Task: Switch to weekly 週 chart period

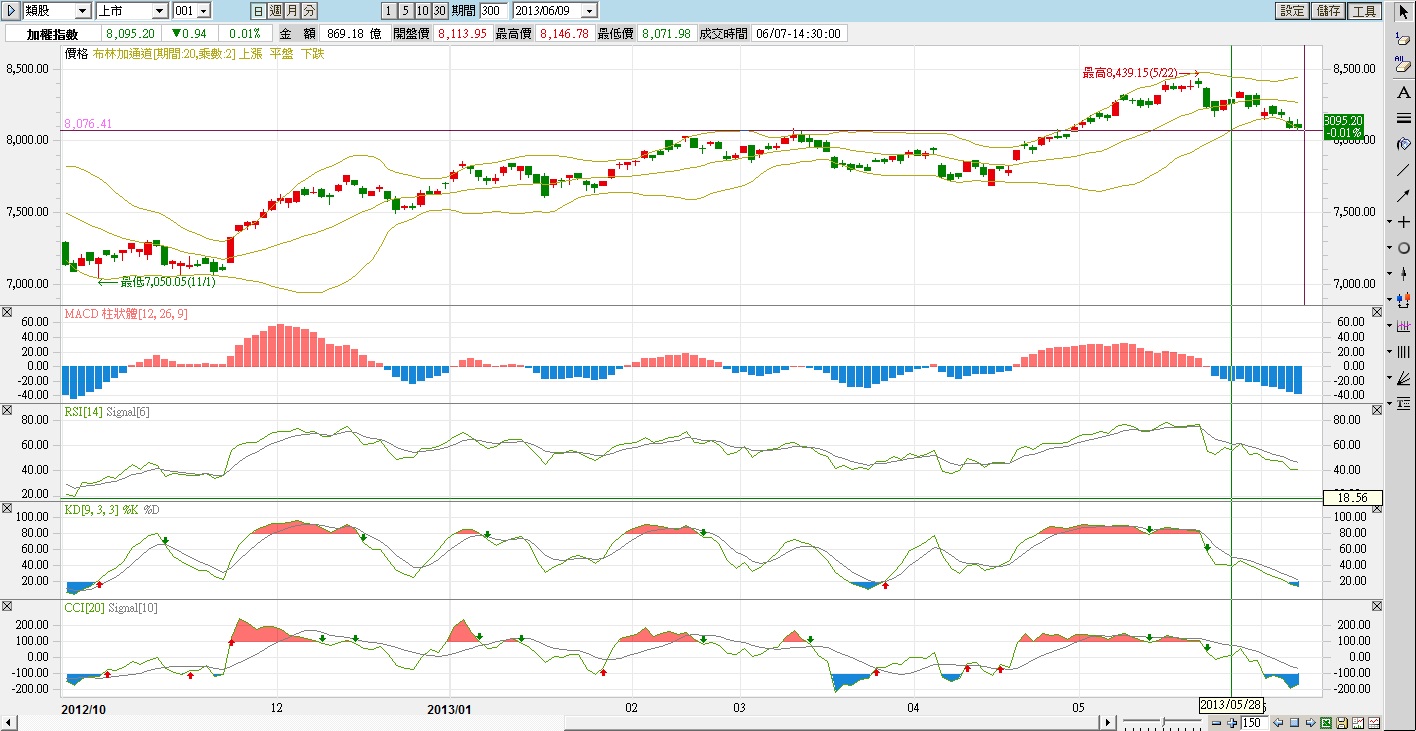Action: 275,11
